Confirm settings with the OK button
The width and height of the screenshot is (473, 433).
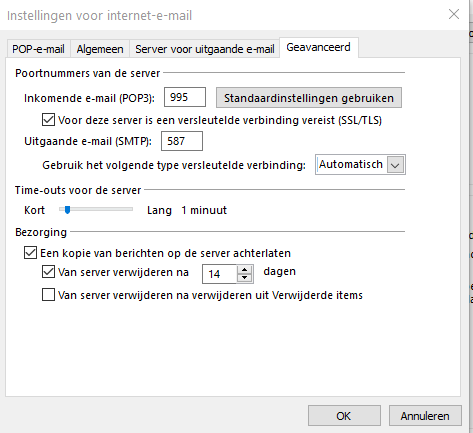[344, 416]
